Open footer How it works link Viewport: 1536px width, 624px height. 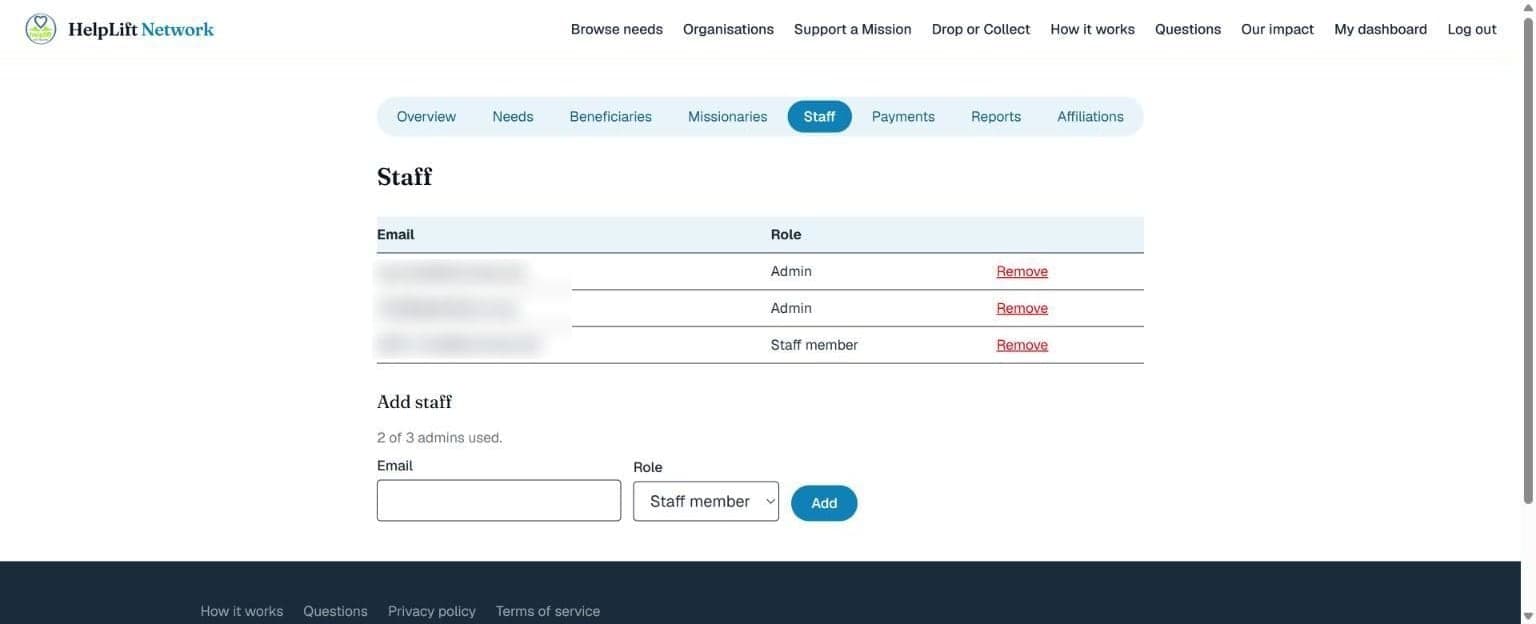[x=241, y=611]
